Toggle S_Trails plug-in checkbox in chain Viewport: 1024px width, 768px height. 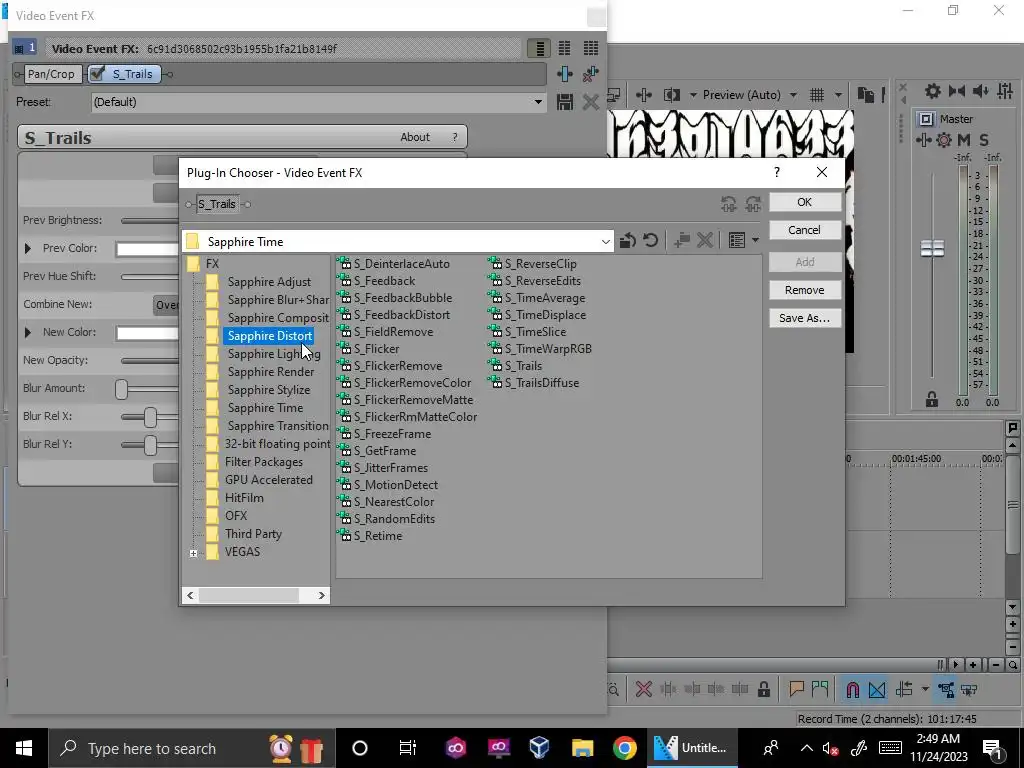click(97, 74)
